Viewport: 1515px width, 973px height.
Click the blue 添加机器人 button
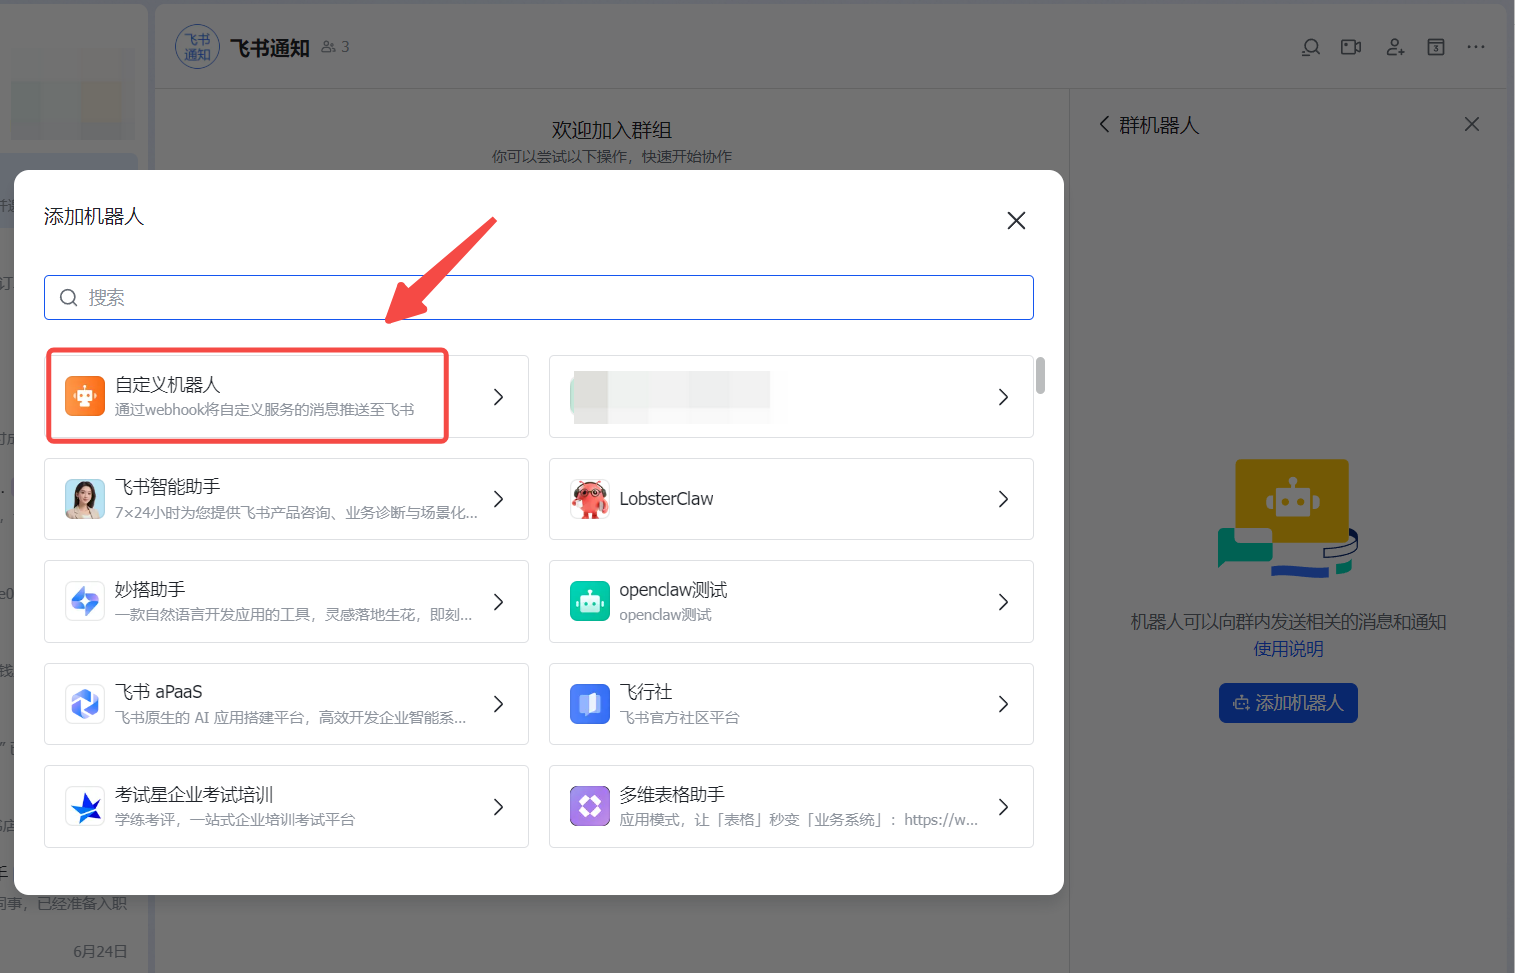(x=1288, y=703)
